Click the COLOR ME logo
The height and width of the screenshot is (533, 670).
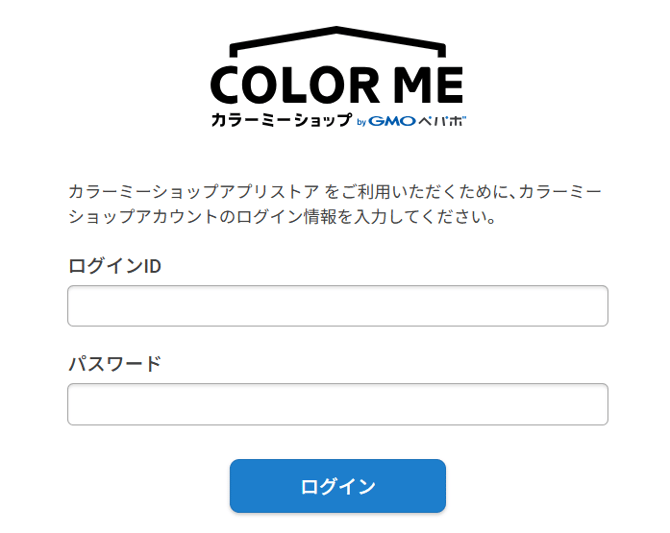[337, 80]
